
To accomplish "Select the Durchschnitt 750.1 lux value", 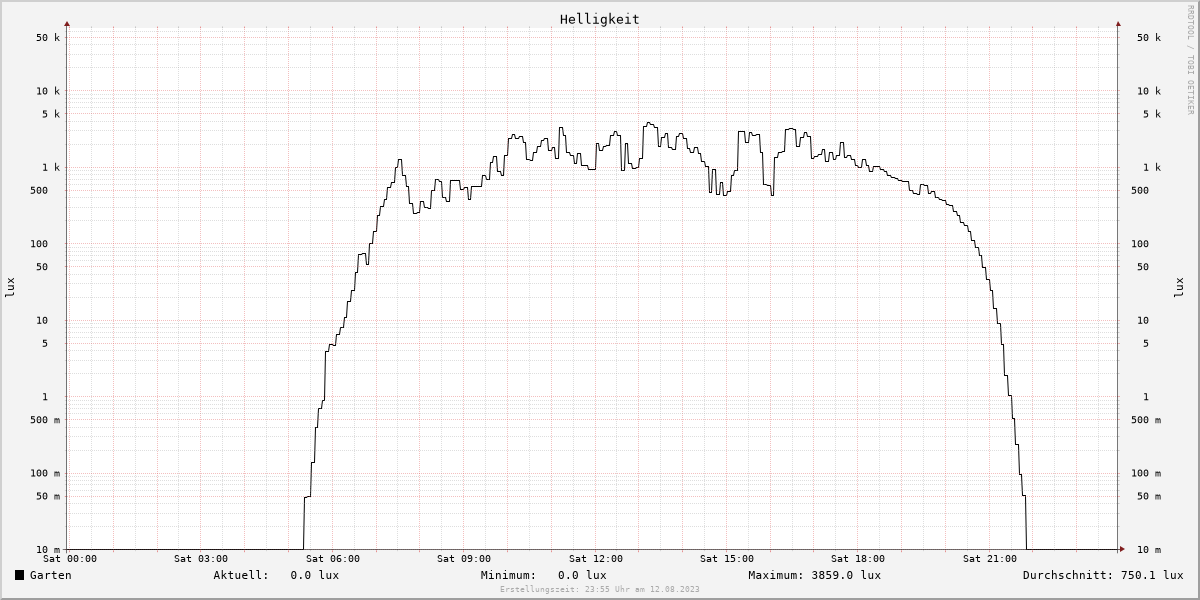I will point(1152,575).
